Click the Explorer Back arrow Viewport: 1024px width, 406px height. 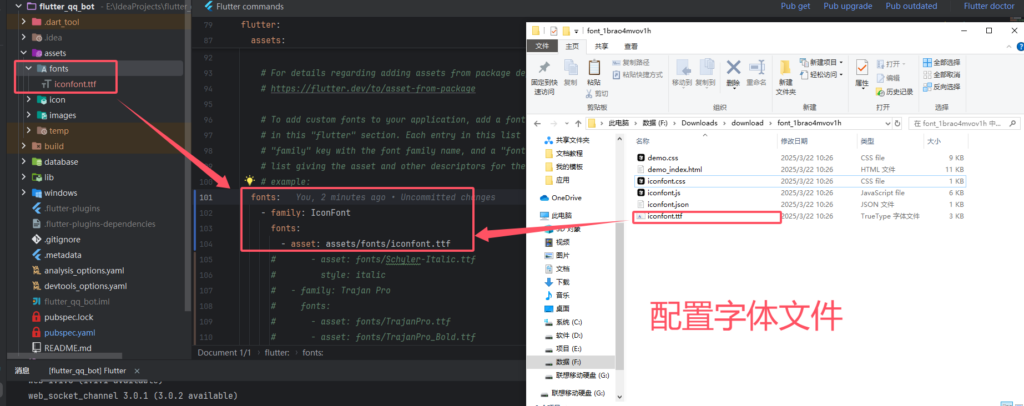537,123
